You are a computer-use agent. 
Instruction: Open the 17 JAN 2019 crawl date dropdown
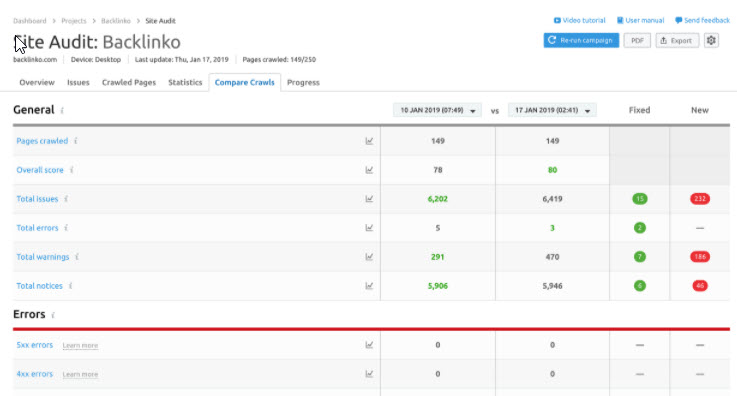pos(552,110)
